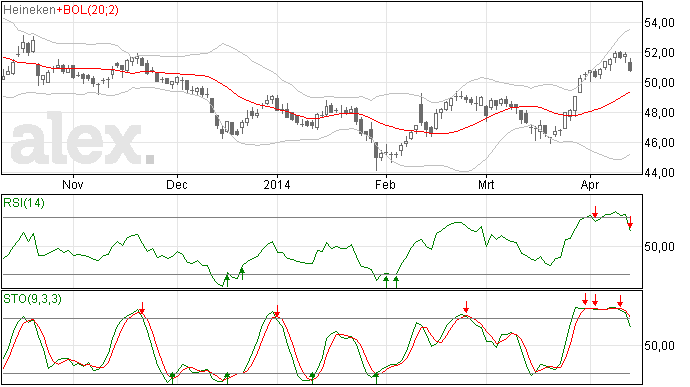Screen dimensions: 690x387
Task: Click the STO(9,3,3) panel label
Action: tap(33, 299)
